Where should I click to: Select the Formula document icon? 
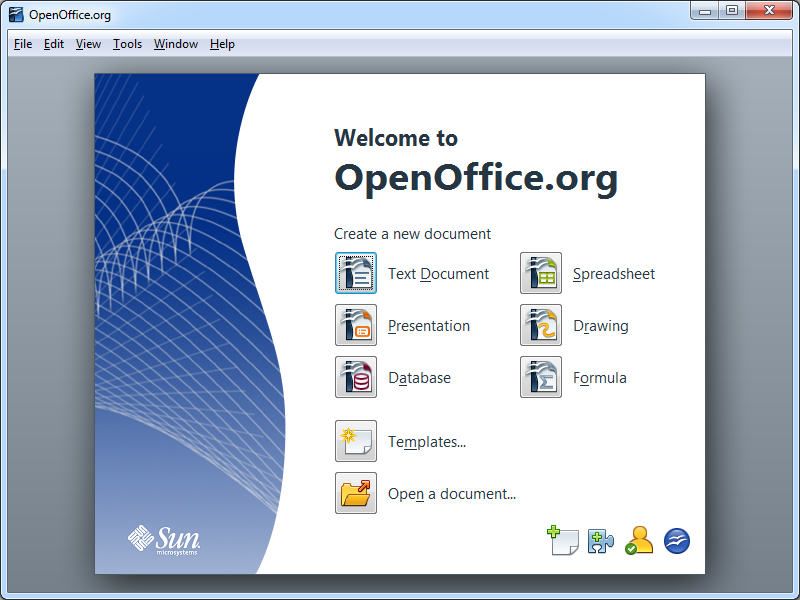(x=541, y=377)
